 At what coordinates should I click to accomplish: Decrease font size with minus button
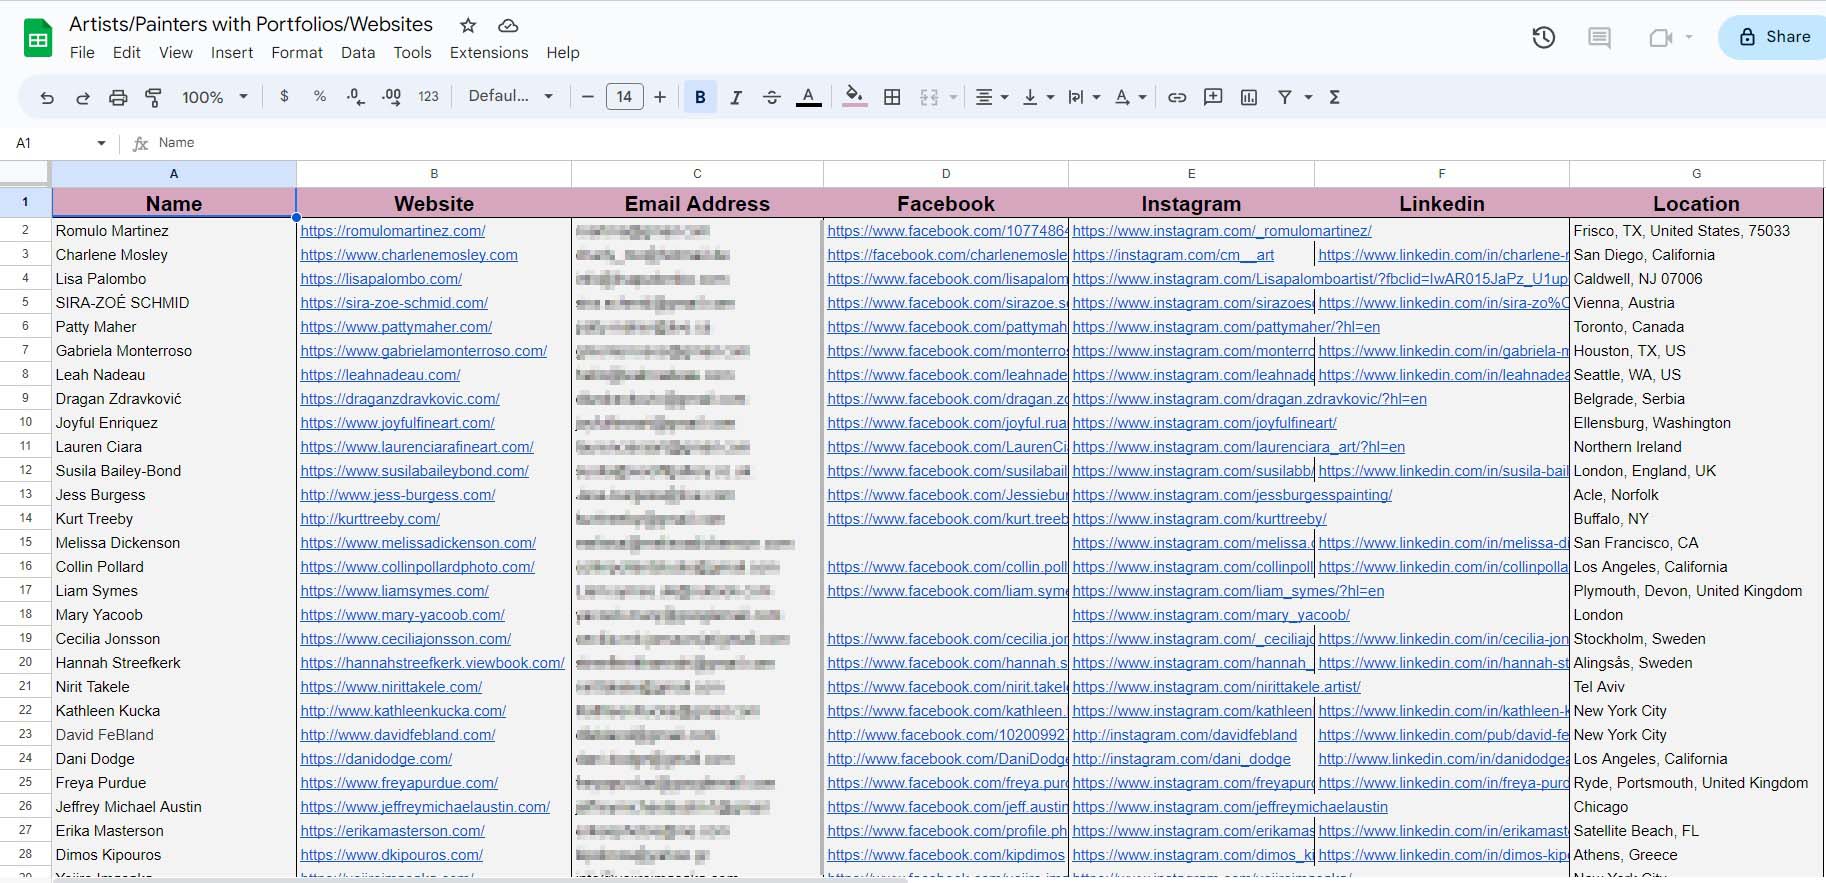click(x=588, y=96)
